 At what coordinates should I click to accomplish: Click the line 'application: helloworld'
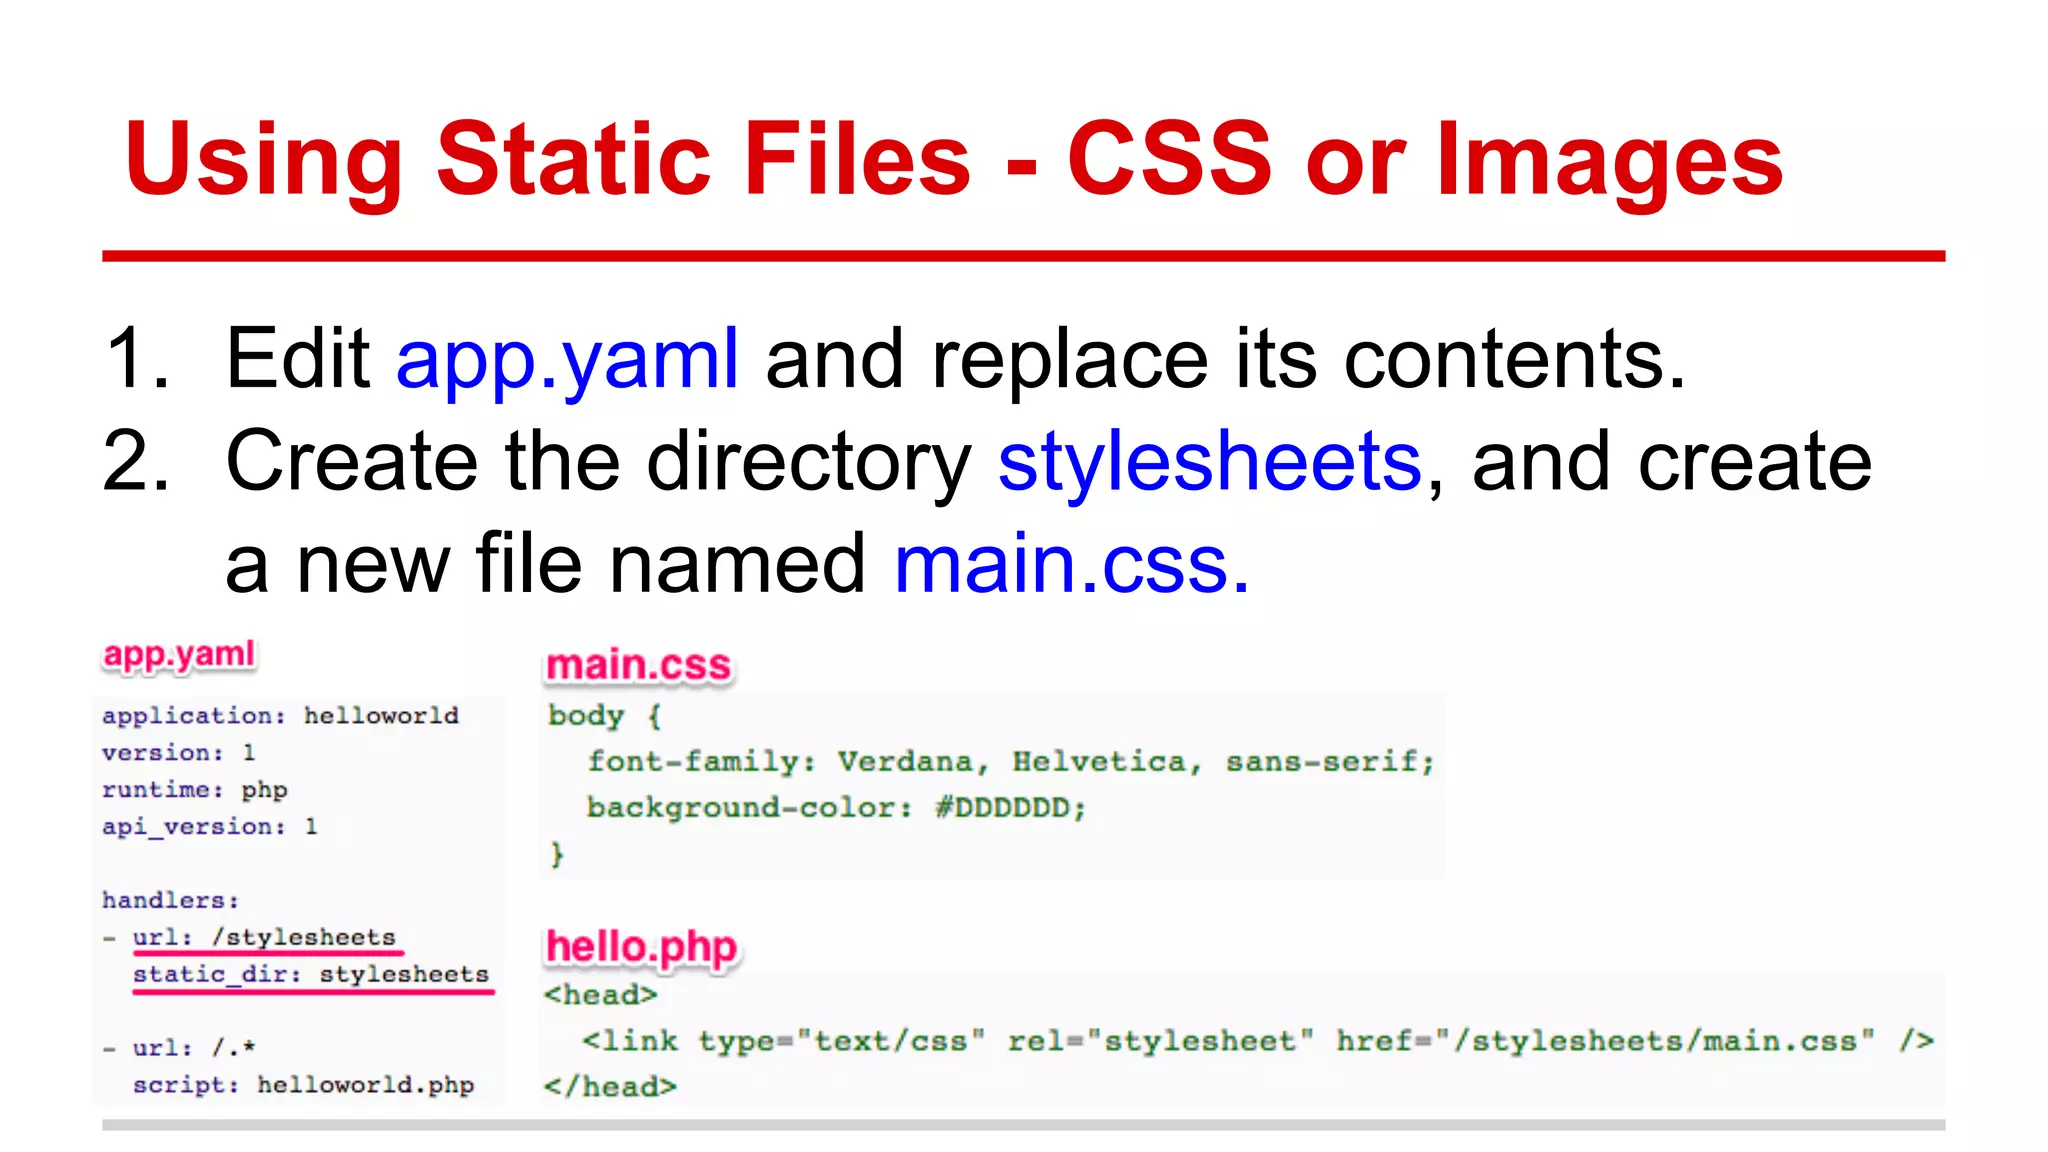point(280,716)
